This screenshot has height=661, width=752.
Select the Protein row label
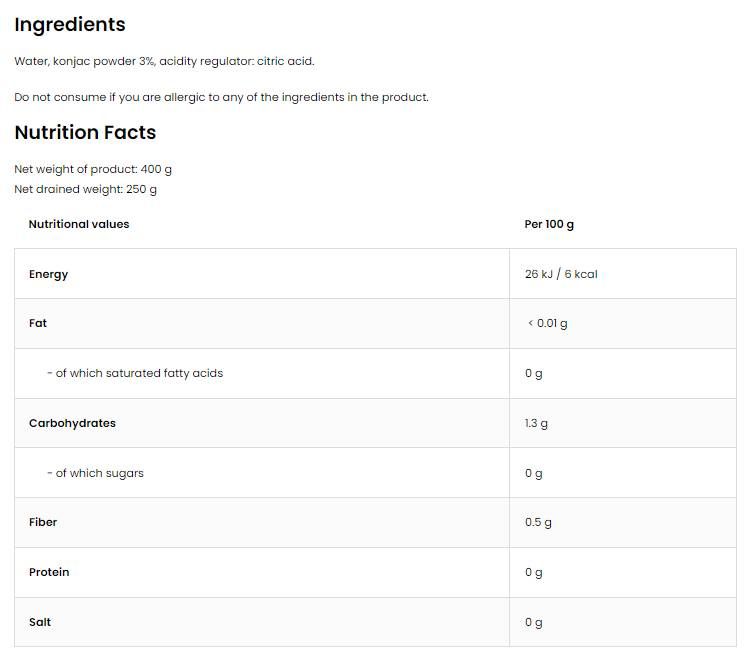pyautogui.click(x=49, y=572)
